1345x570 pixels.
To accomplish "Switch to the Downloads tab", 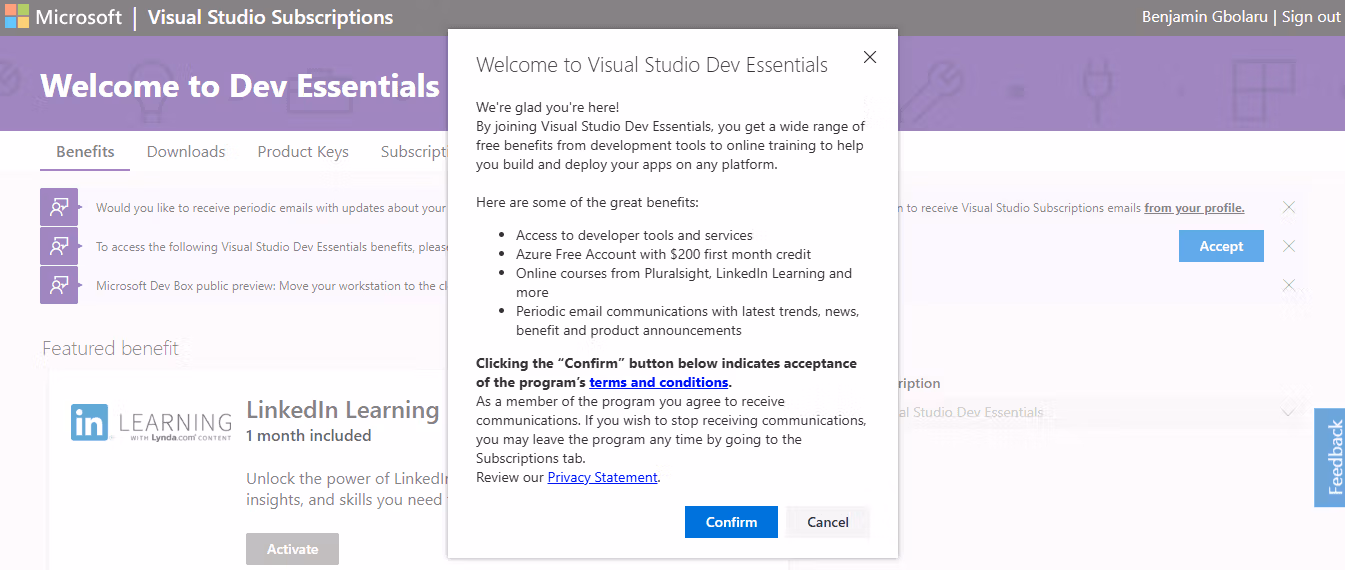I will tap(186, 152).
